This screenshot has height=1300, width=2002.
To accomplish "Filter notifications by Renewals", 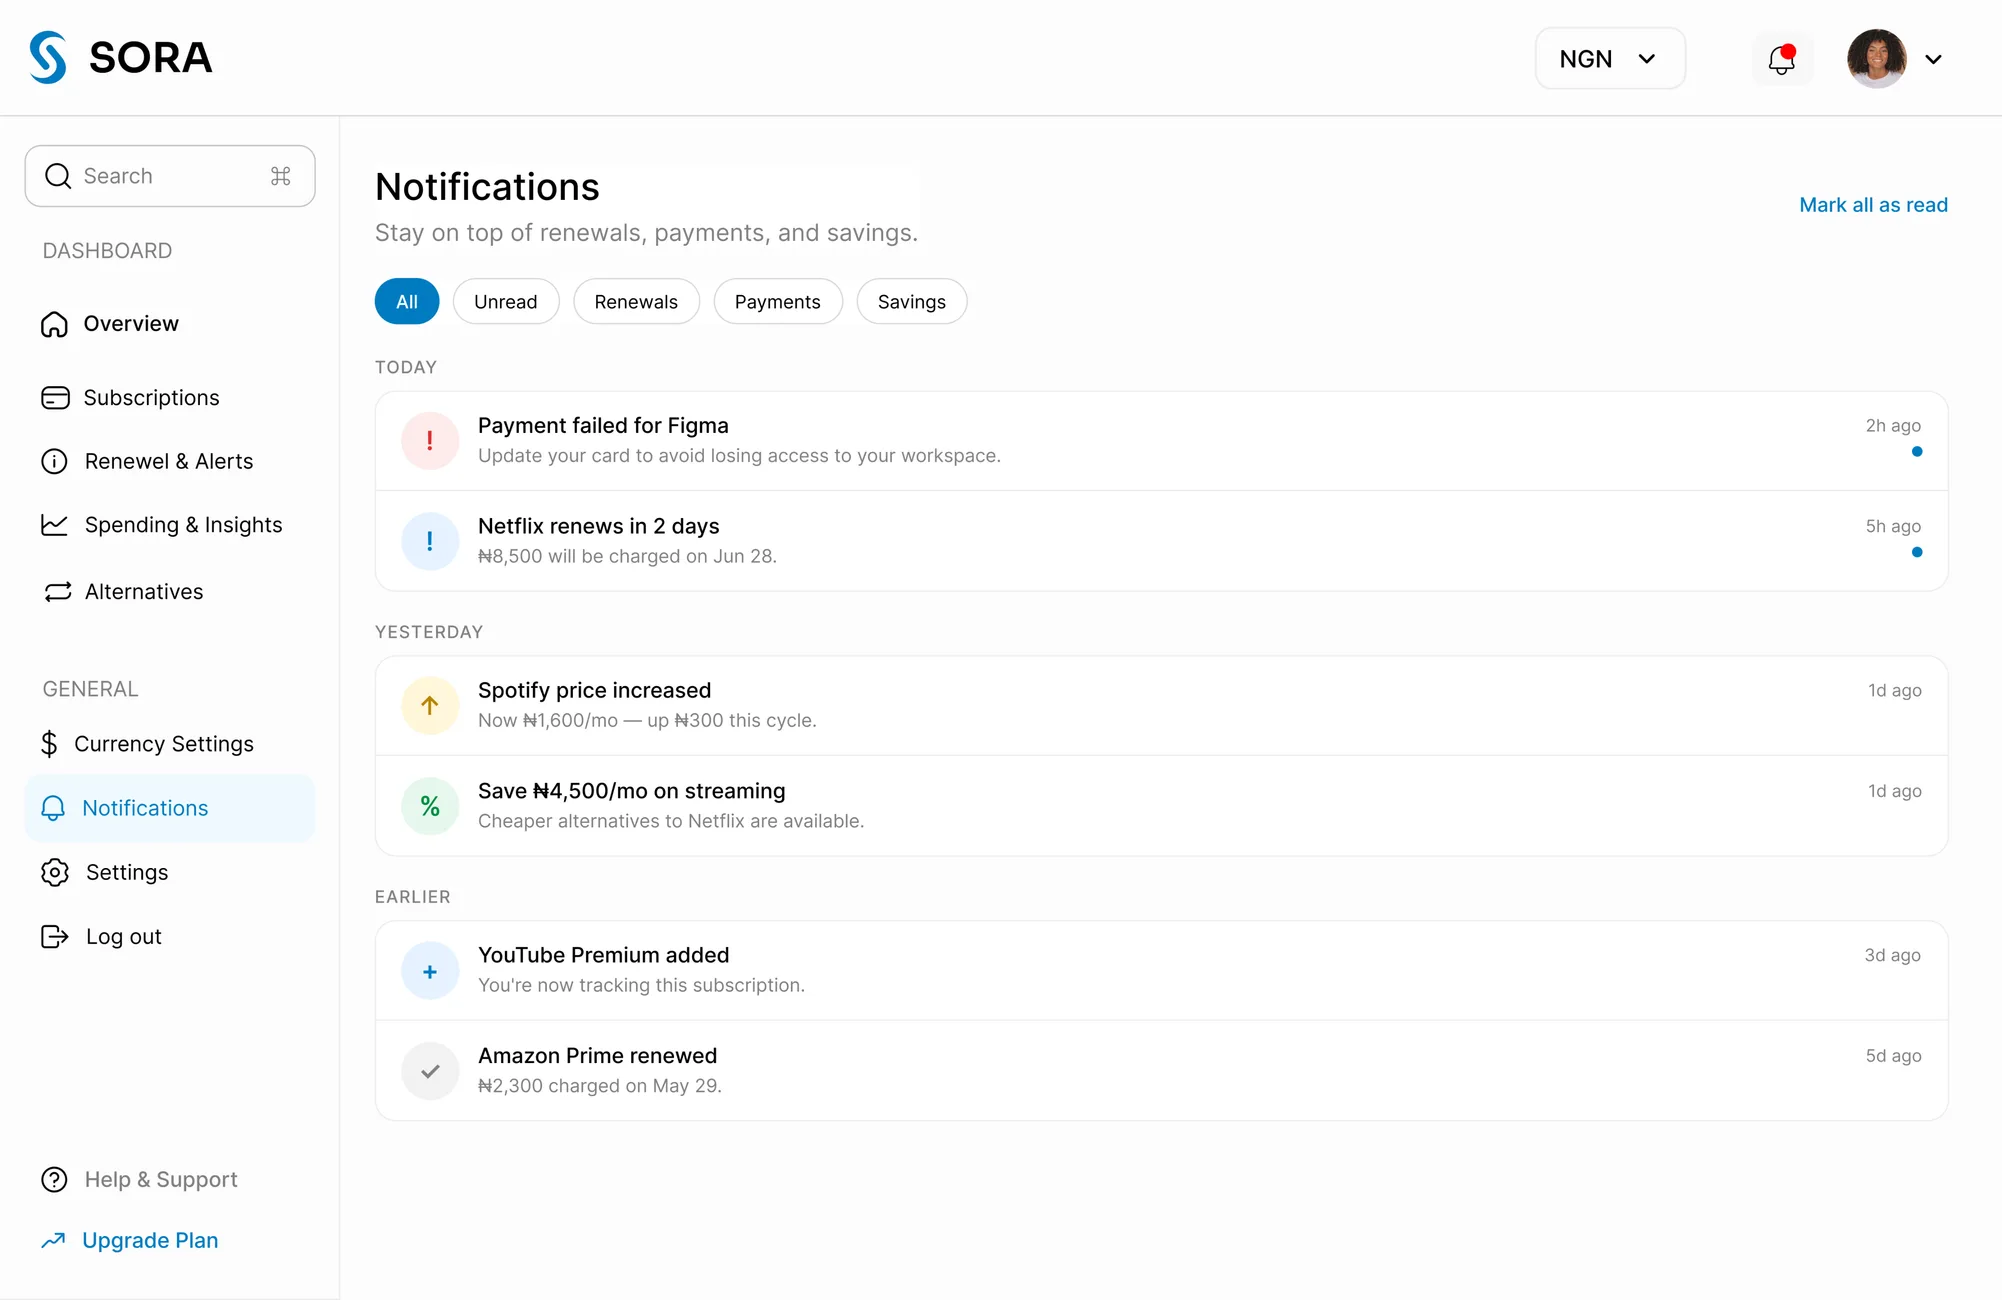I will [x=636, y=301].
